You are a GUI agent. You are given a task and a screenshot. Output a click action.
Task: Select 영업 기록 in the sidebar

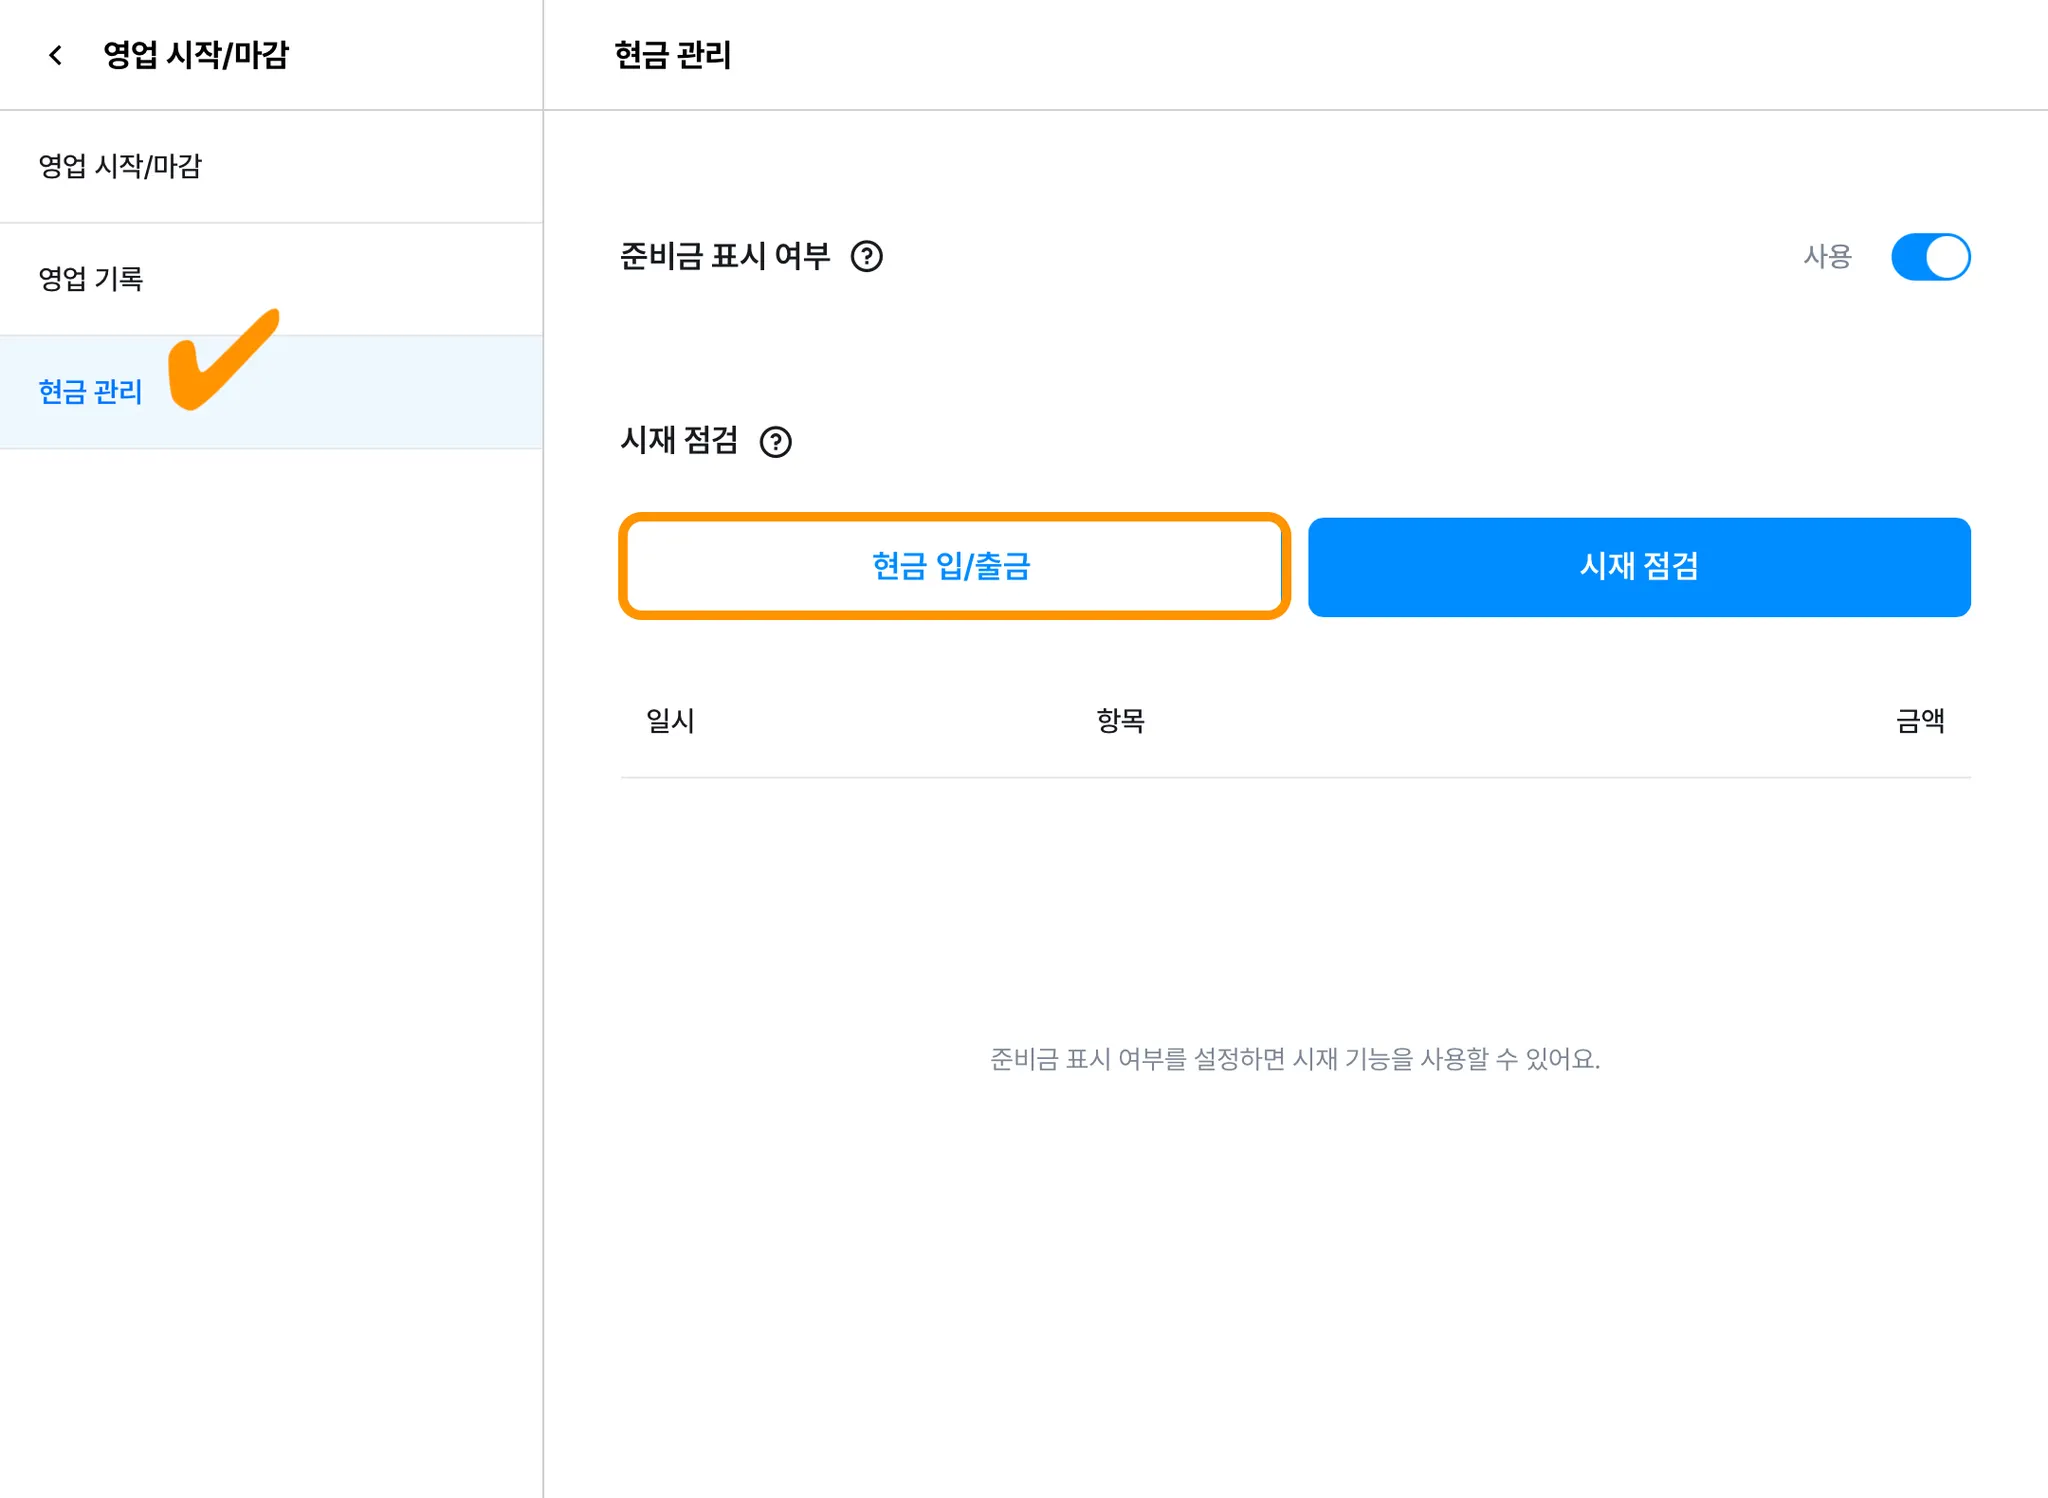click(91, 279)
